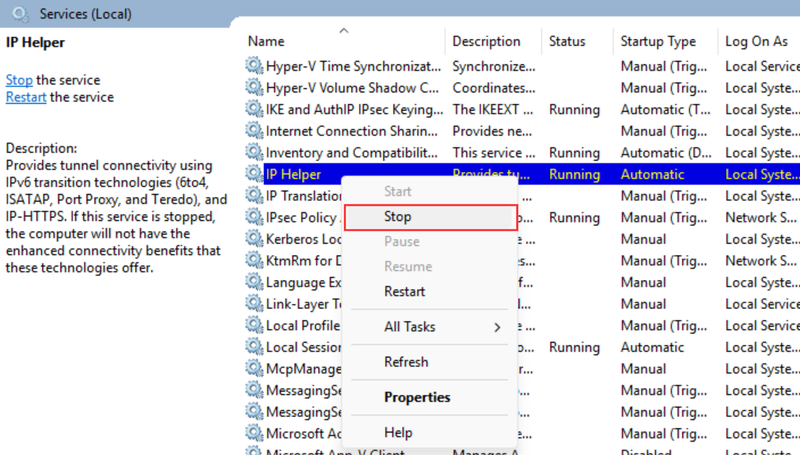This screenshot has width=800, height=455.
Task: Click 'Coordinates...' description cell
Action: click(493, 88)
